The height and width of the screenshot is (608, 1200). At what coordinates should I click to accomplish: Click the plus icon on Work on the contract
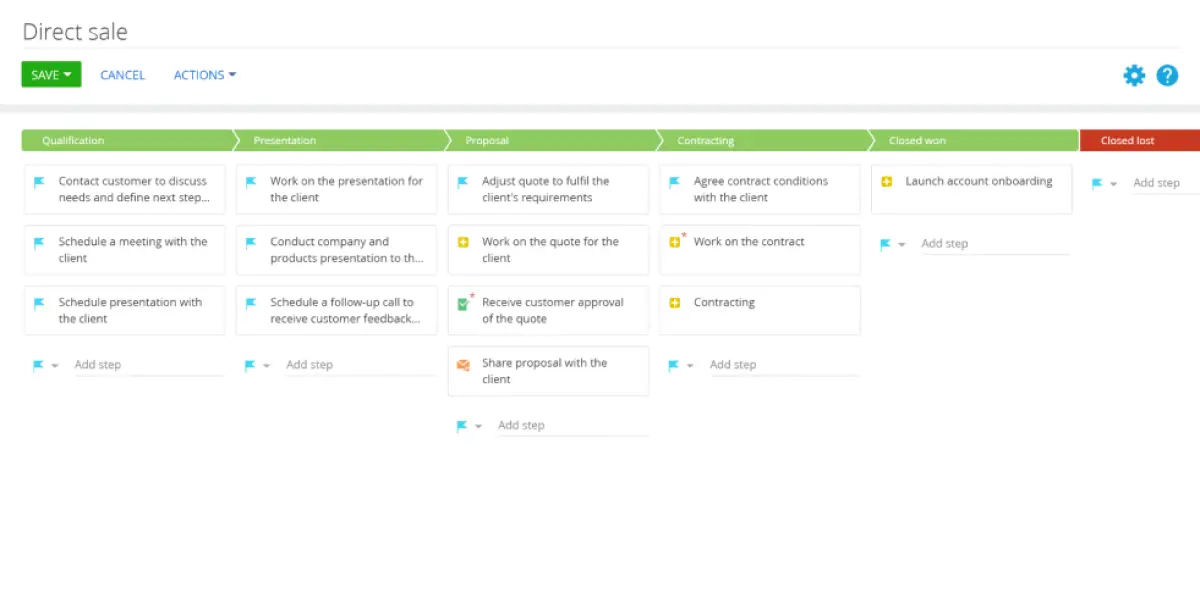point(675,242)
